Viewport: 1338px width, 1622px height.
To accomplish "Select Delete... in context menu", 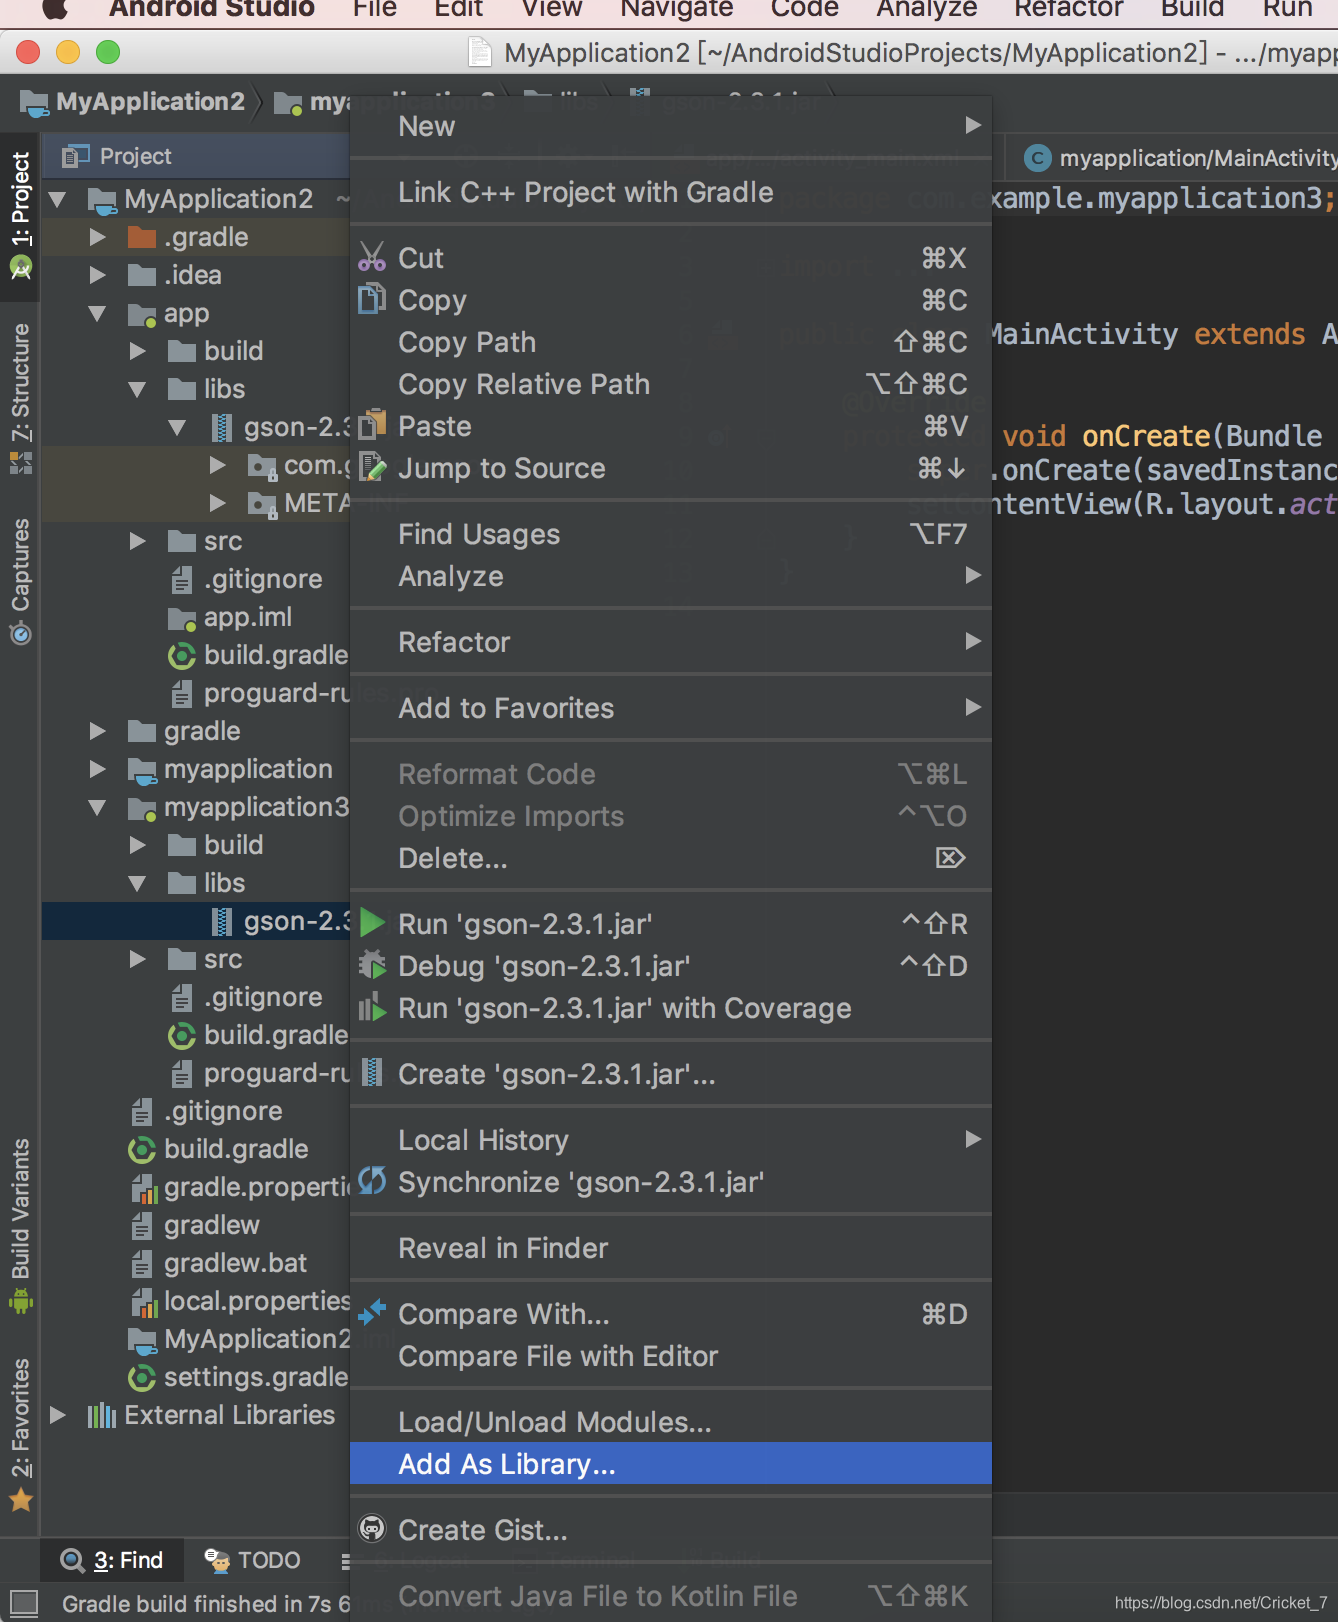I will pos(671,858).
